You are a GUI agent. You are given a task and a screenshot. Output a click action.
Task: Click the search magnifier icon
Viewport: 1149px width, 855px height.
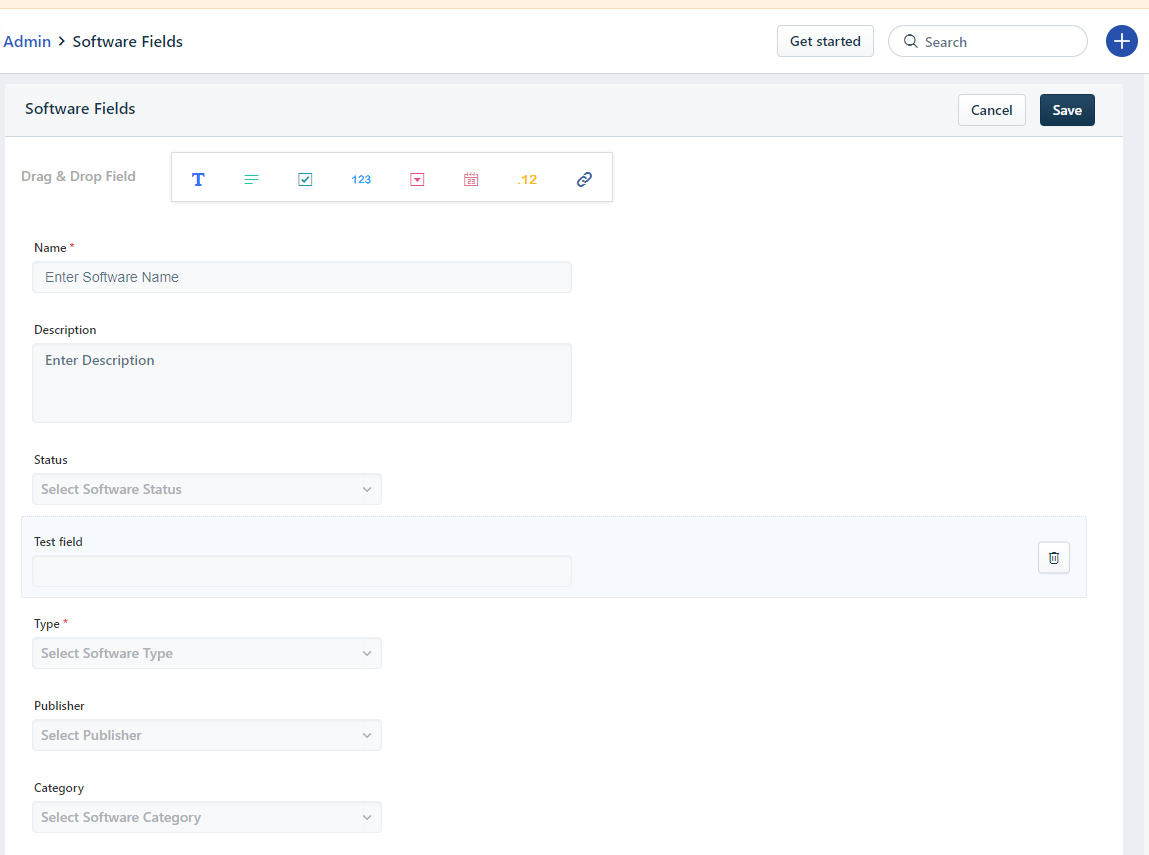click(x=910, y=41)
